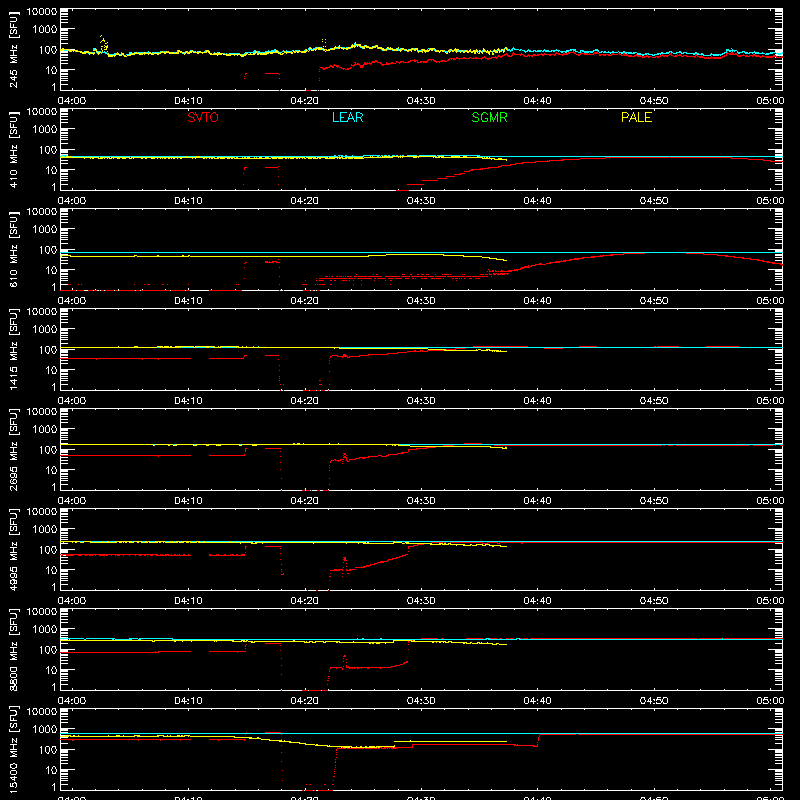Click the 10 tick label of 1415 MHz plot
Image resolution: width=800 pixels, height=800 pixels.
(x=51, y=370)
